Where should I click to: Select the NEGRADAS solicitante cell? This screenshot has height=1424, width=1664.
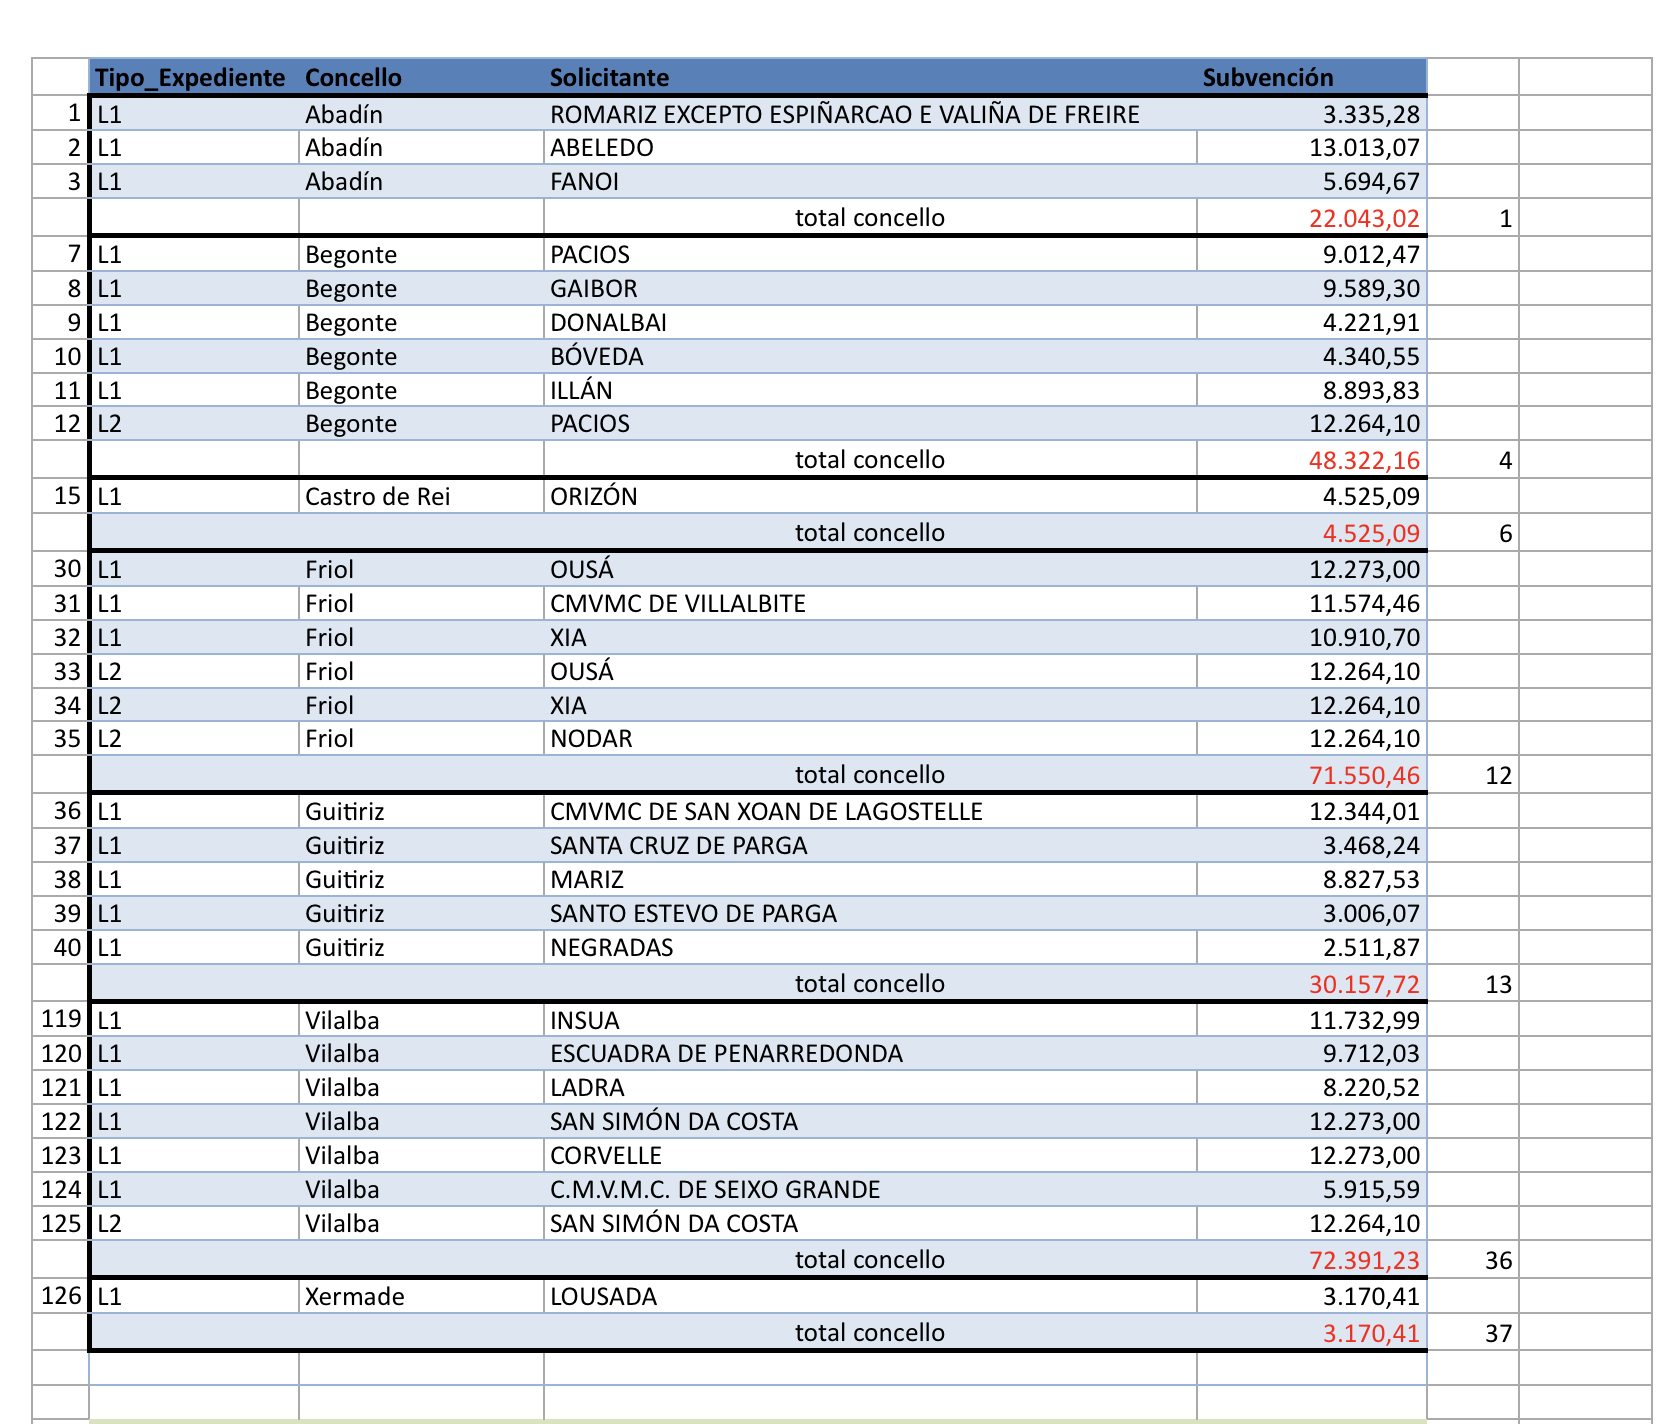(x=870, y=948)
